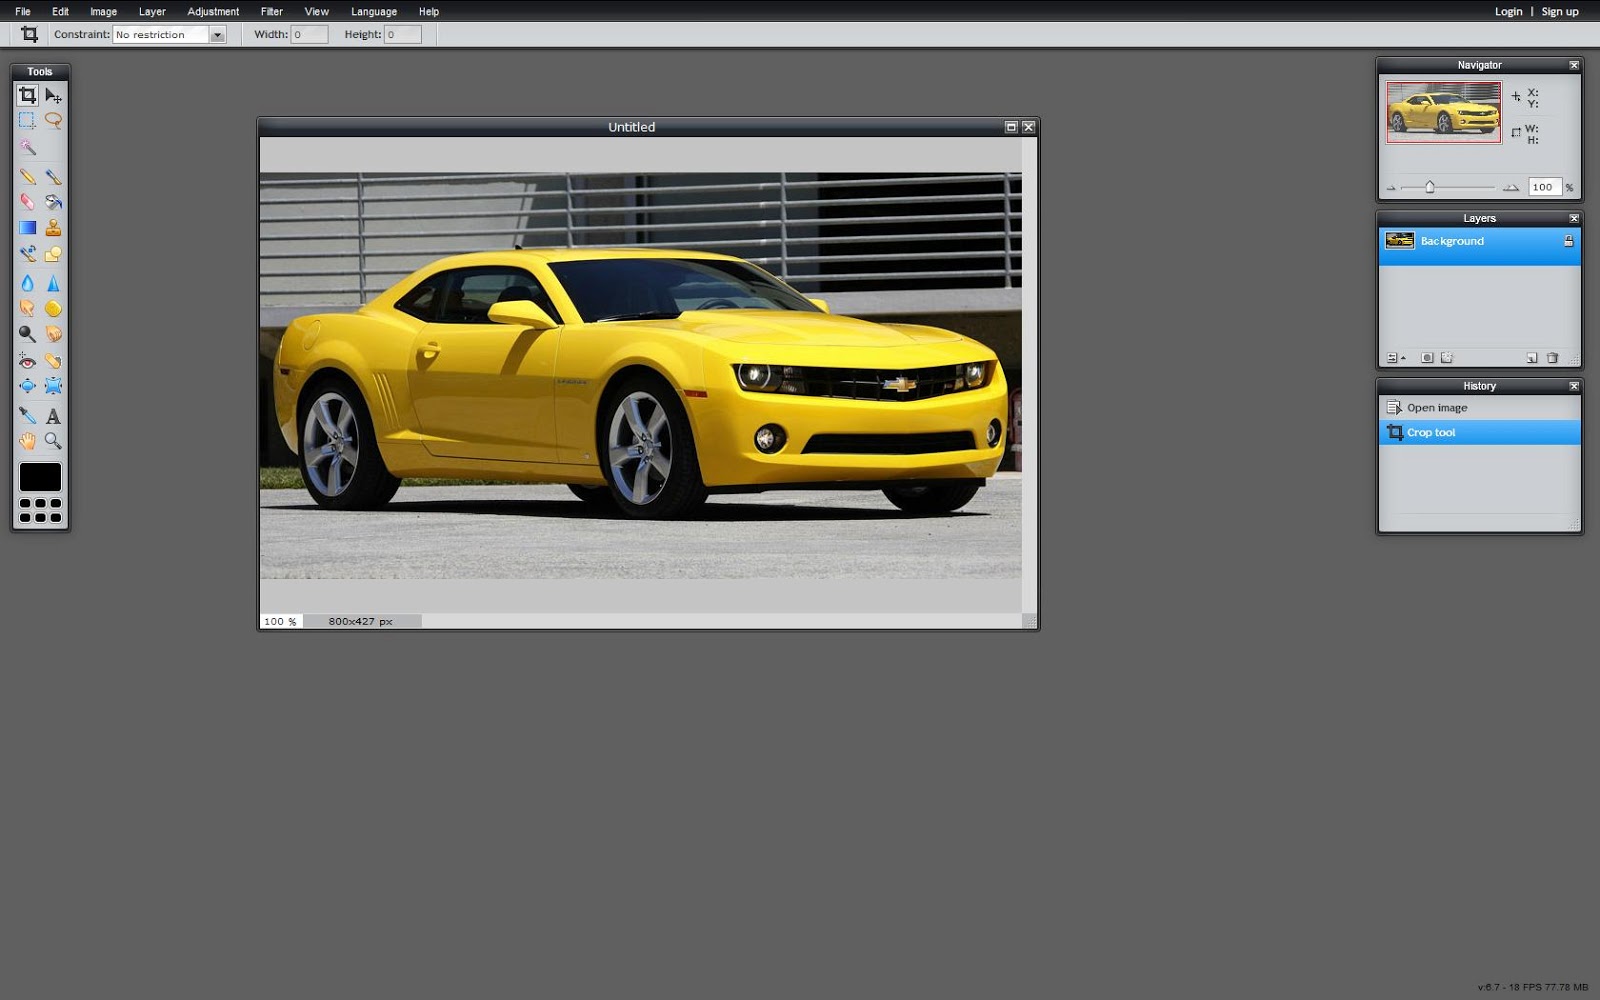This screenshot has height=1000, width=1600.
Task: Activate the Red eye reduction tool
Action: coord(27,361)
